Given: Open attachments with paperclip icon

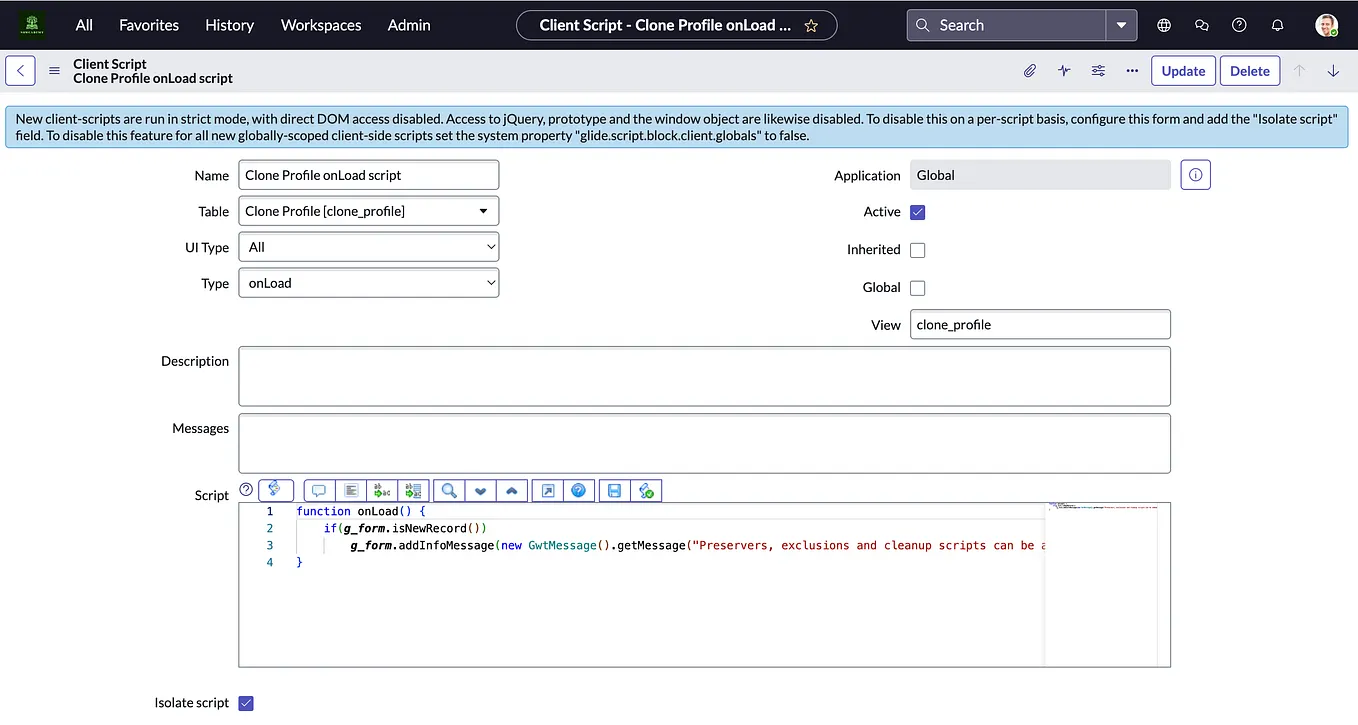Looking at the screenshot, I should (x=1028, y=70).
